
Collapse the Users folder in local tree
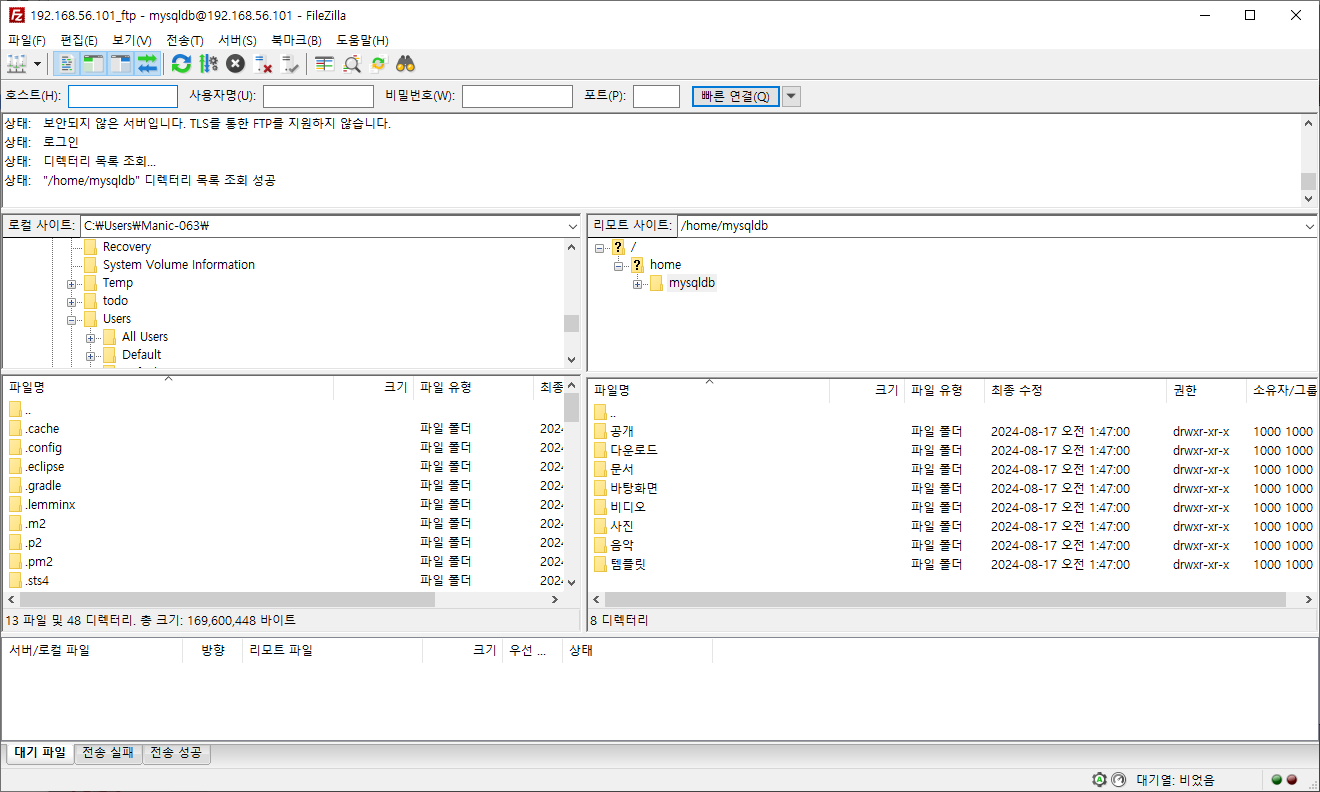click(72, 319)
